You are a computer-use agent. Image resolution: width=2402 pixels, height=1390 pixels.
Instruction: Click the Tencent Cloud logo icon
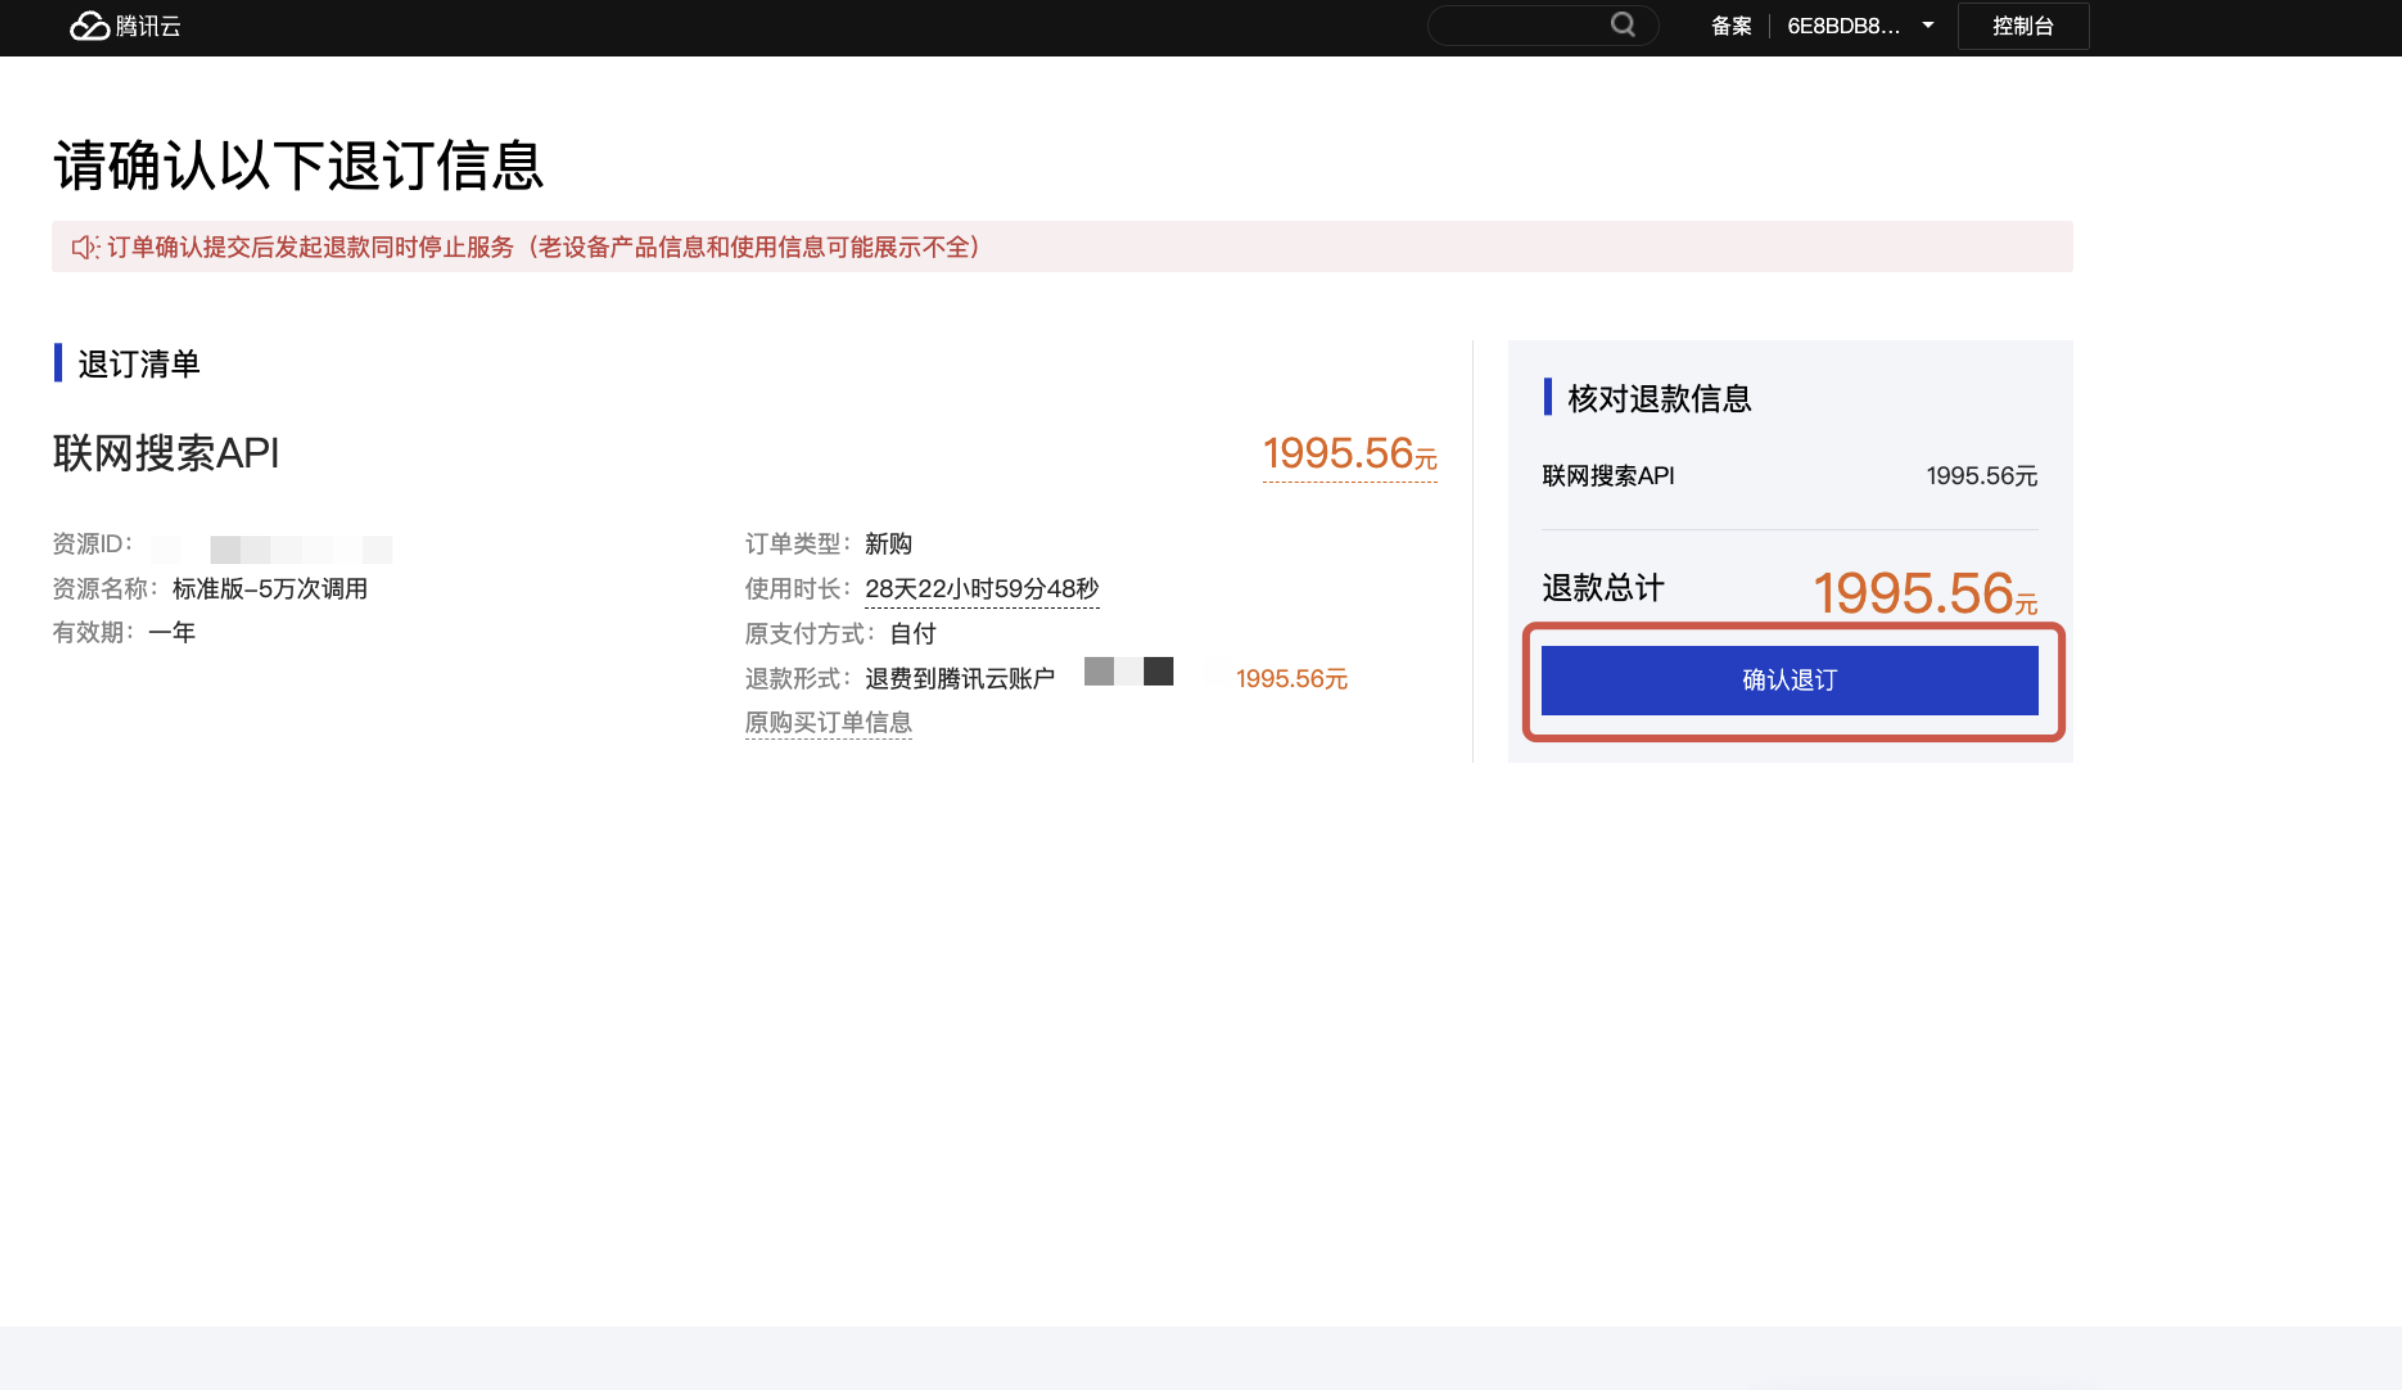pos(89,26)
